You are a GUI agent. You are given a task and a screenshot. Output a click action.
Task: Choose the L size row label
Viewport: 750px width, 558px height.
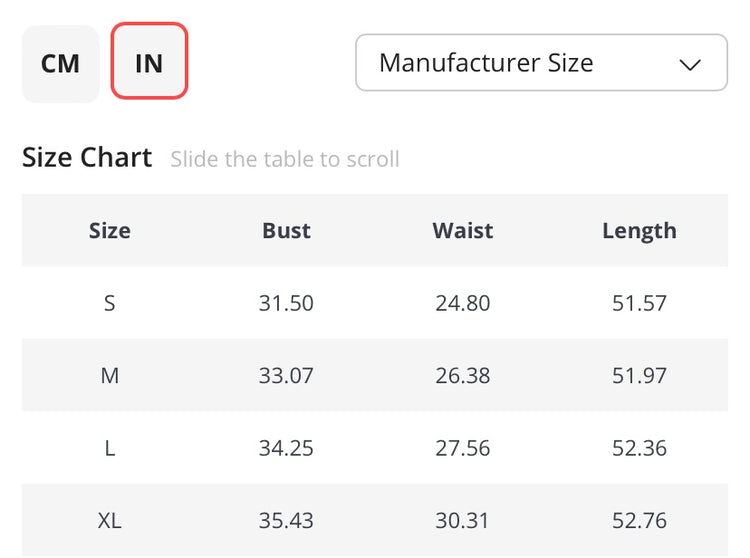tap(110, 448)
